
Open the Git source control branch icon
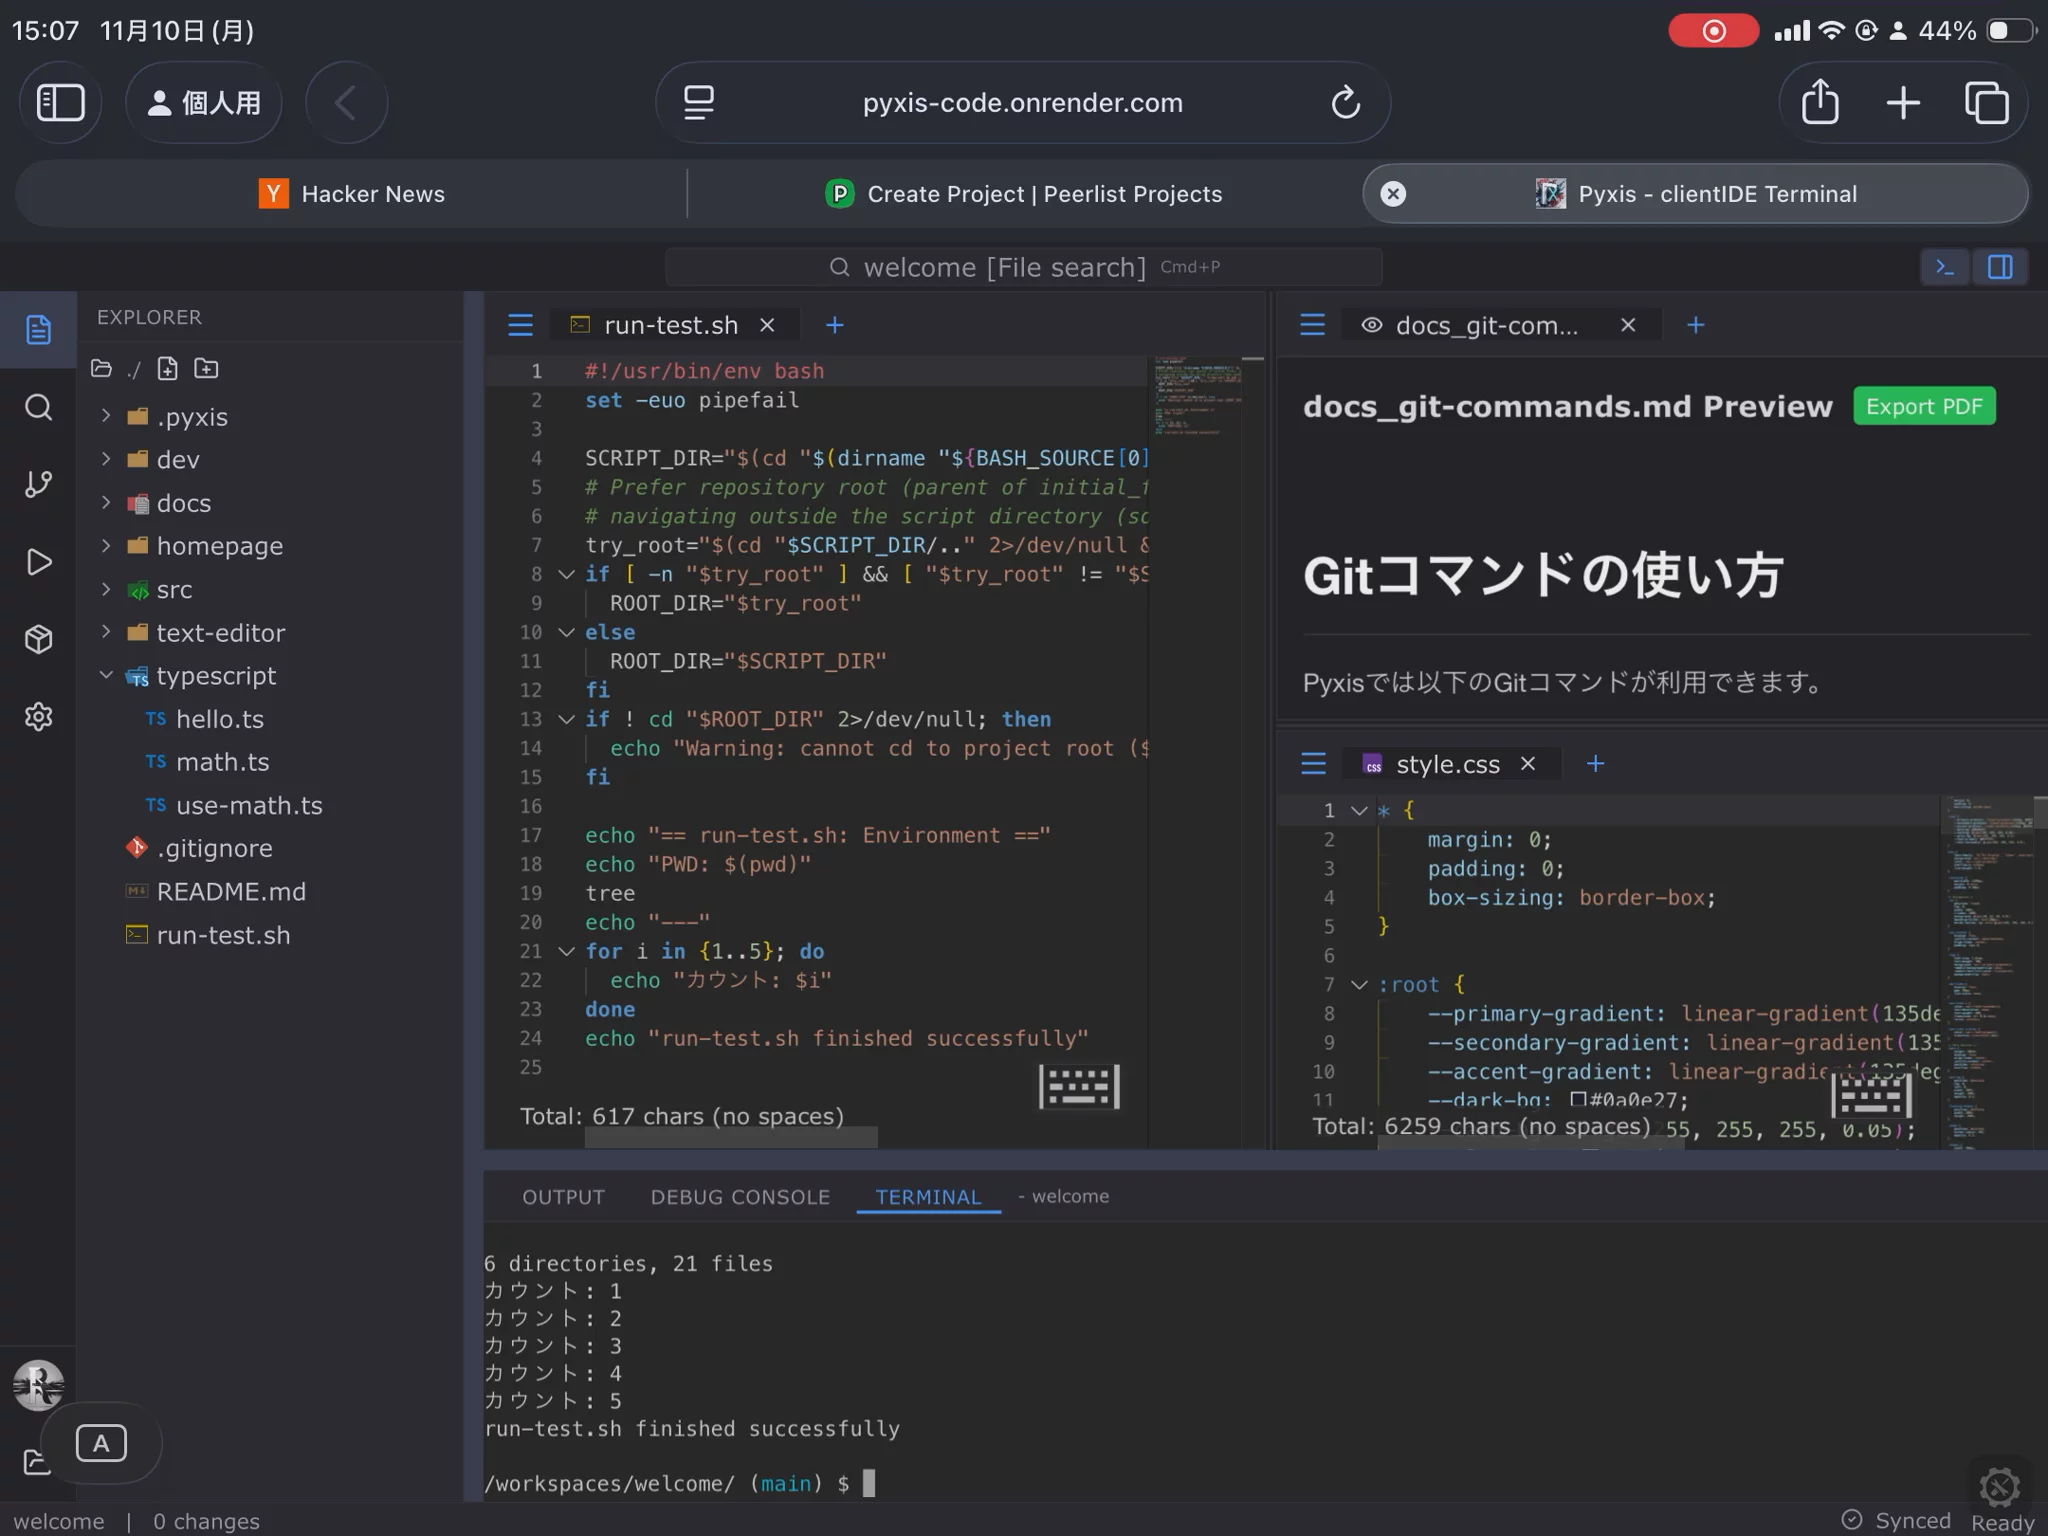click(x=38, y=484)
